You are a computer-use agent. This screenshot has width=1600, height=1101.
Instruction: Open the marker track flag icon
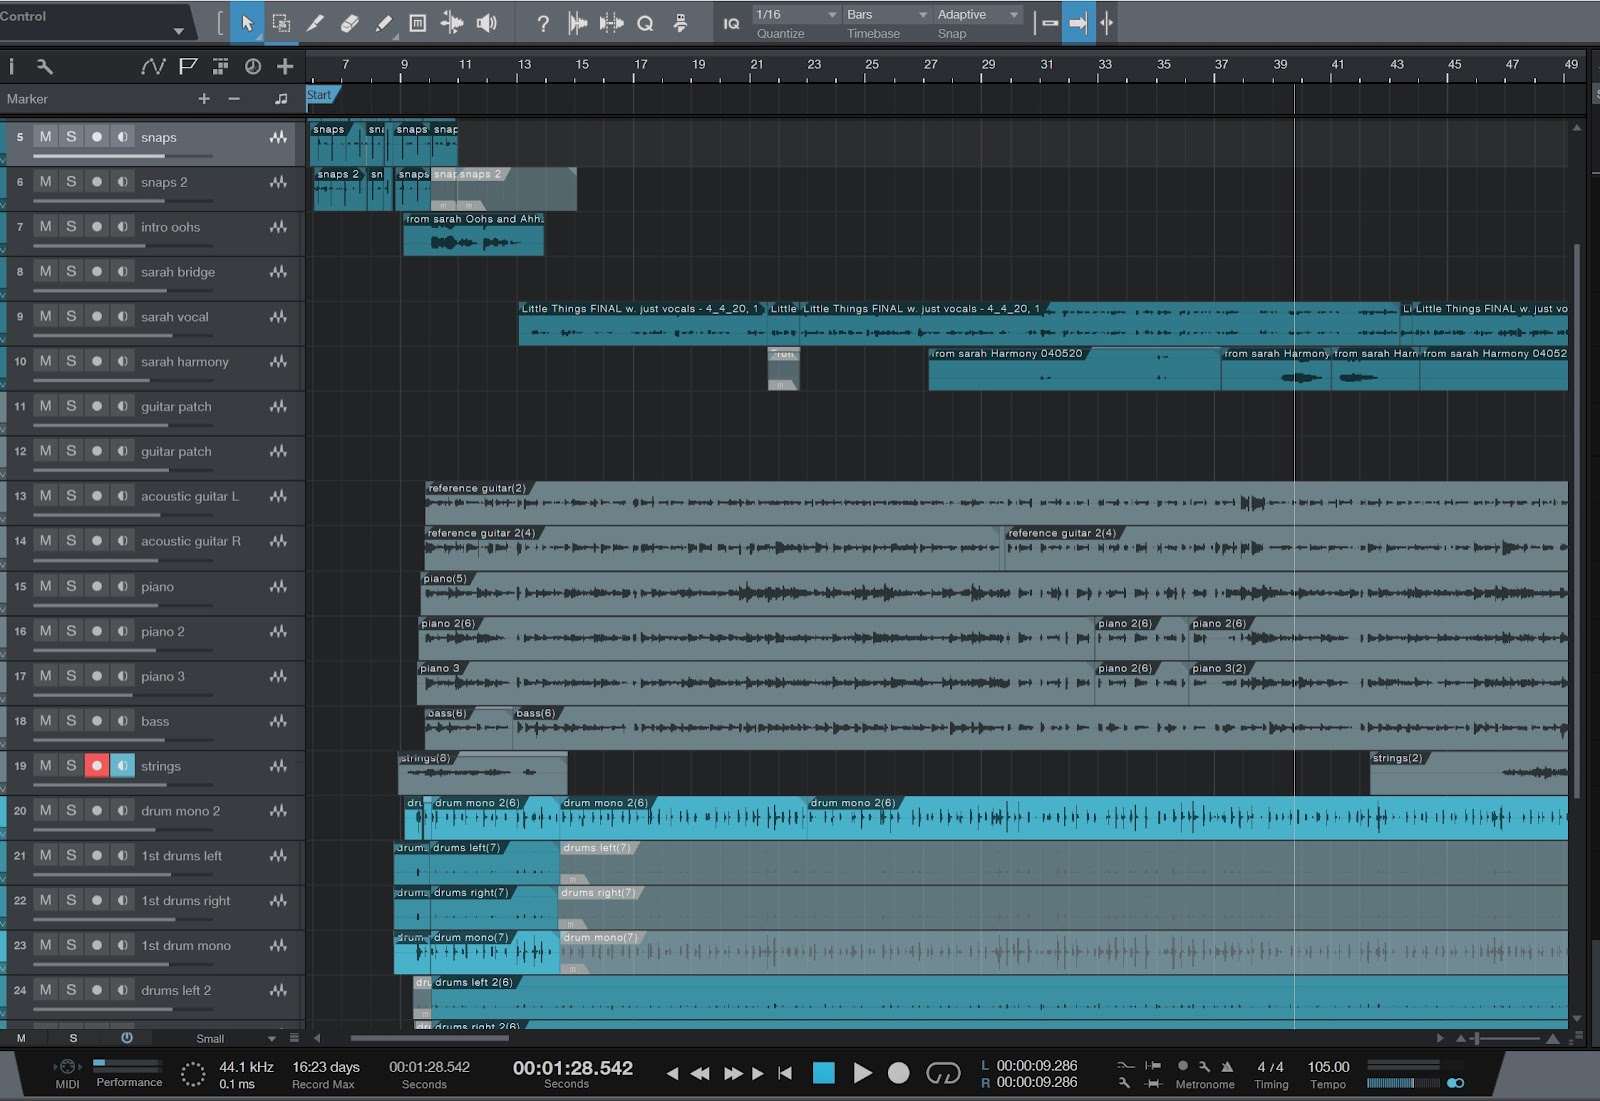click(x=187, y=66)
